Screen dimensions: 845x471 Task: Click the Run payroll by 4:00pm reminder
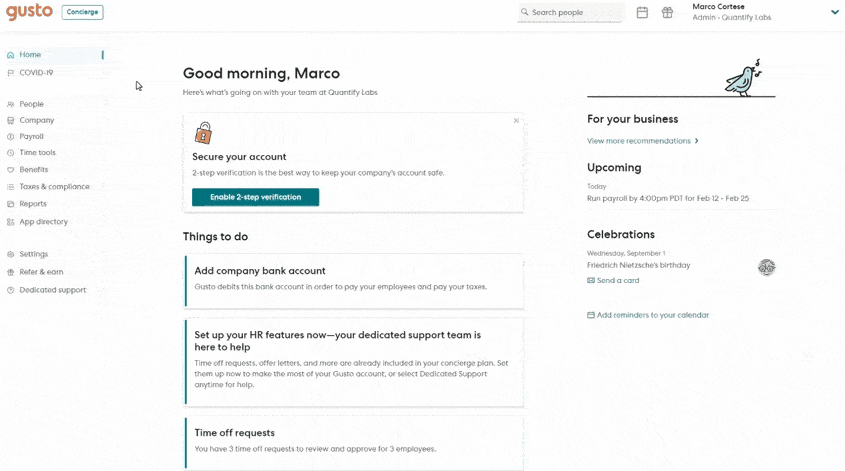pos(668,198)
